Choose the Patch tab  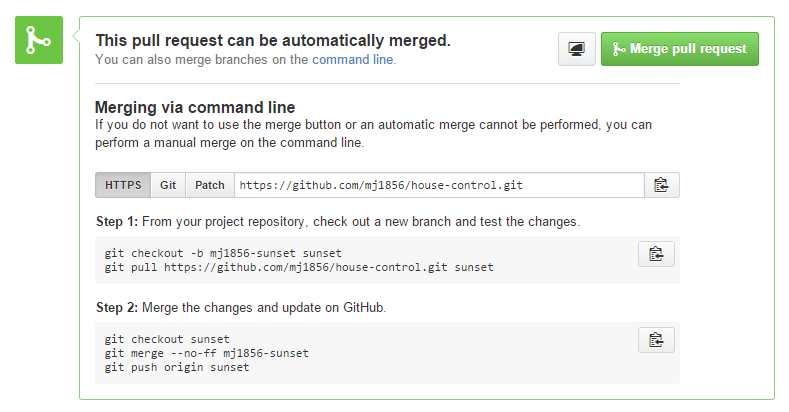point(209,185)
